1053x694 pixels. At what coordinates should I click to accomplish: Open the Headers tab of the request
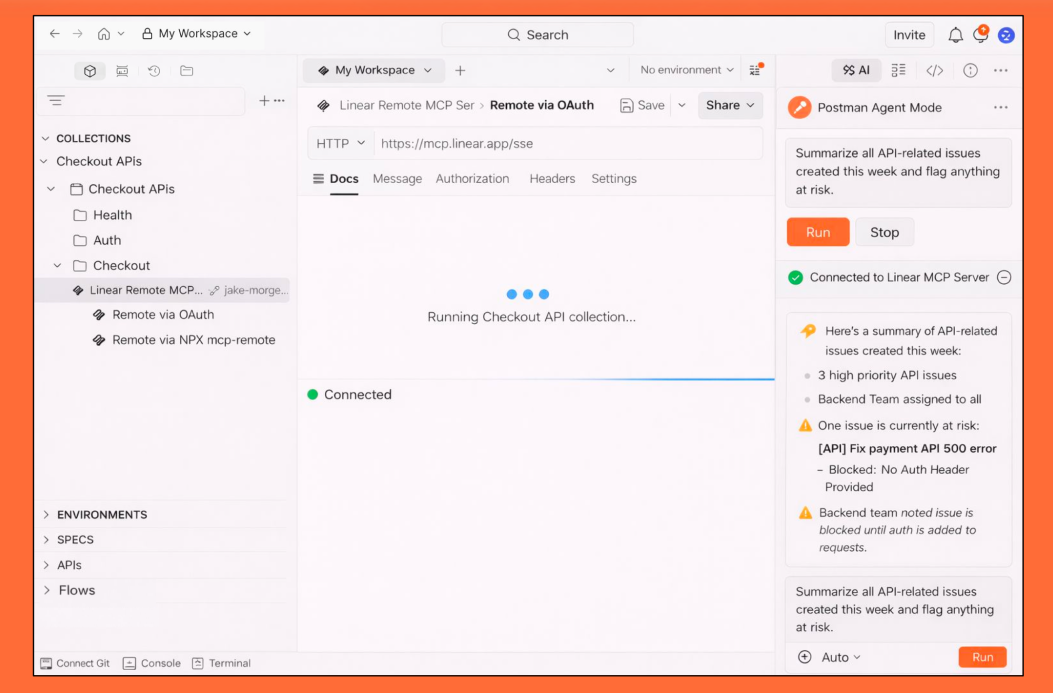click(552, 179)
